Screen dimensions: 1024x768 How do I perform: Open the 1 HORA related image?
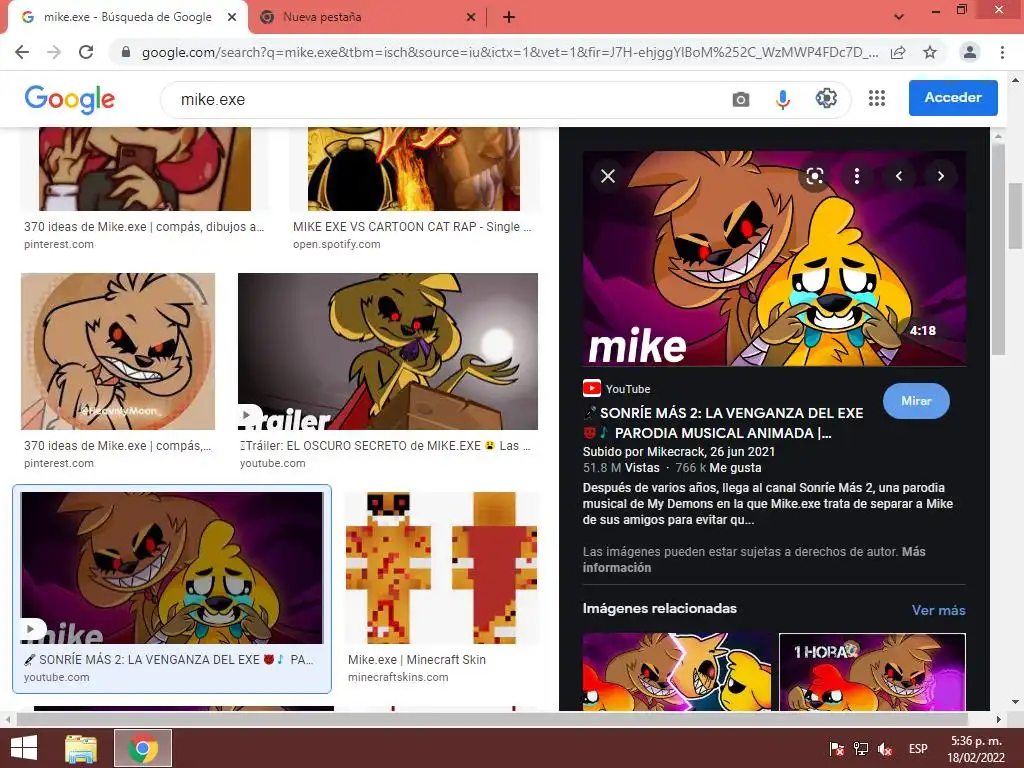[872, 671]
